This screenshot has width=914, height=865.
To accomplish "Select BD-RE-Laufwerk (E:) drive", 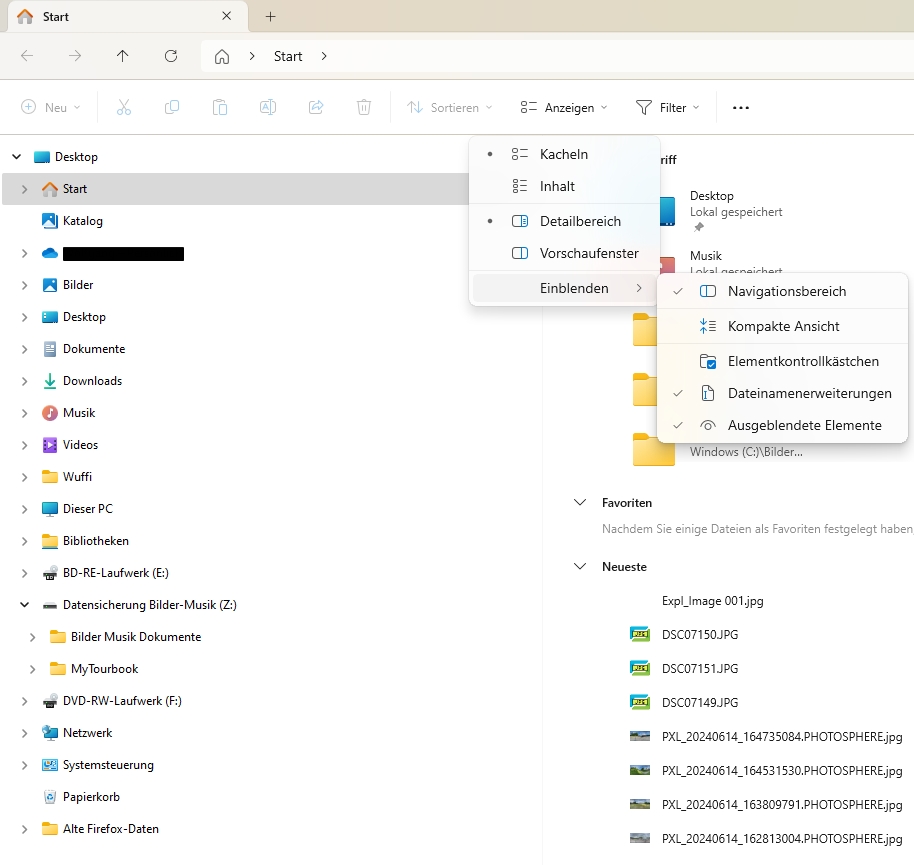I will (x=115, y=573).
